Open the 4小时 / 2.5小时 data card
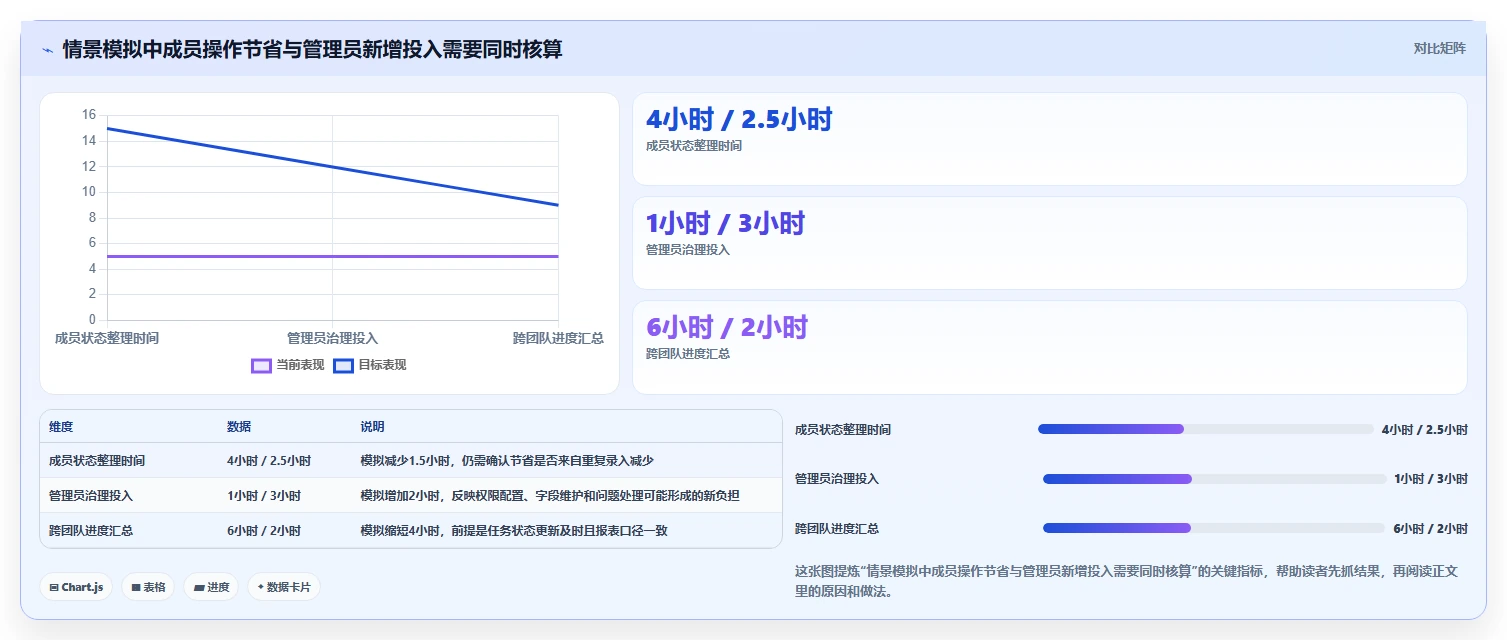Image resolution: width=1507 pixels, height=640 pixels. [1050, 139]
